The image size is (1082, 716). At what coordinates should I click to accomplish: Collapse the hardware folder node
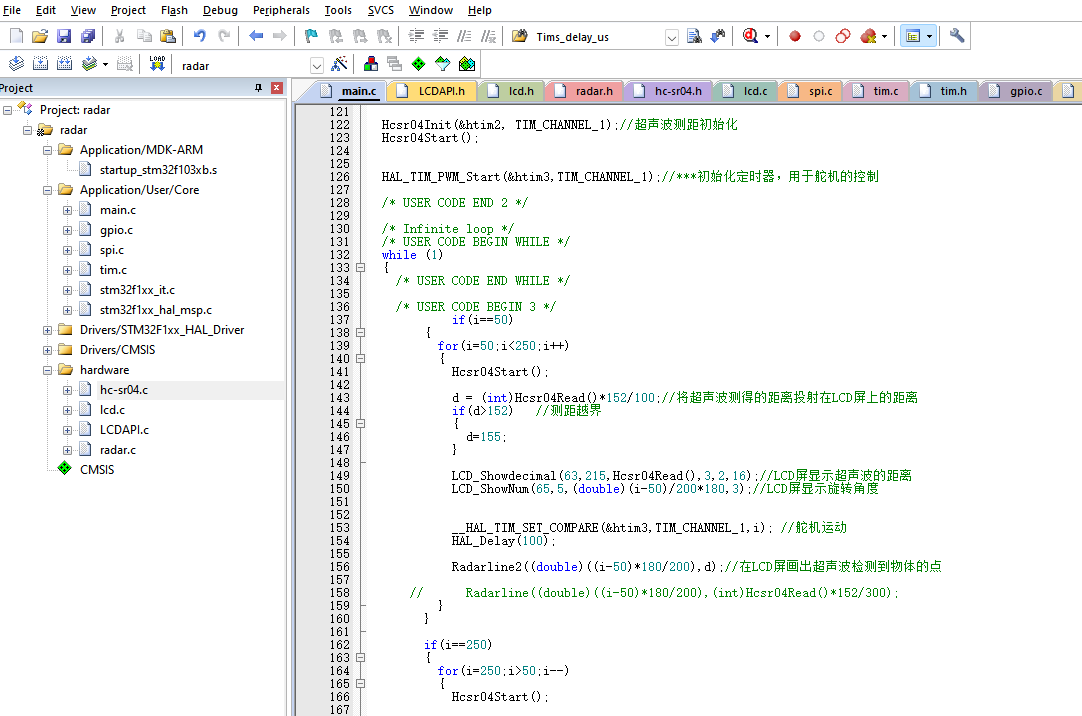pos(48,370)
